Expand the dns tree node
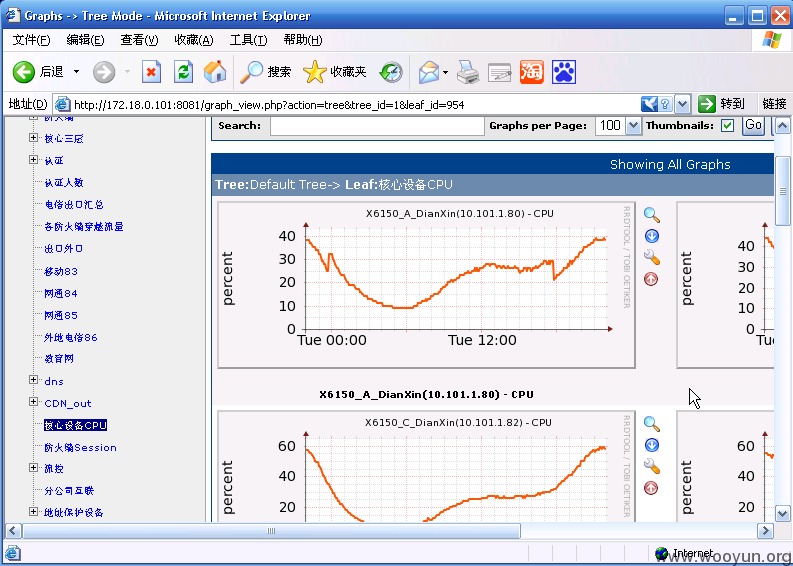 pyautogui.click(x=33, y=380)
